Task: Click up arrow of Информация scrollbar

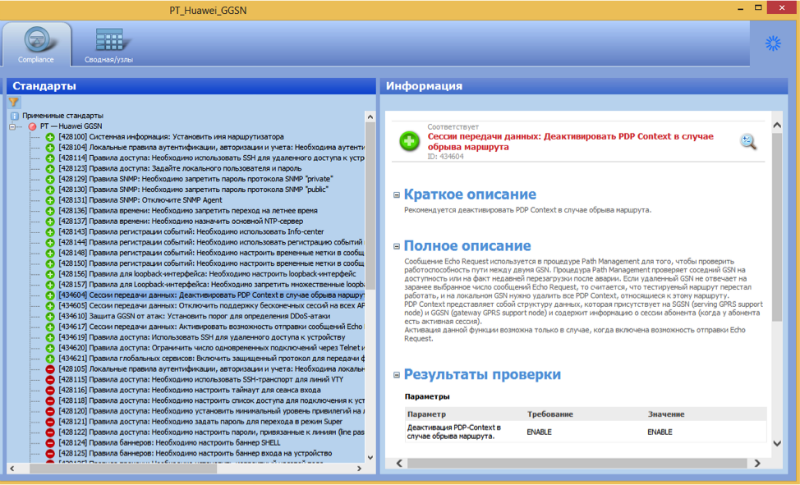Action: coord(777,125)
